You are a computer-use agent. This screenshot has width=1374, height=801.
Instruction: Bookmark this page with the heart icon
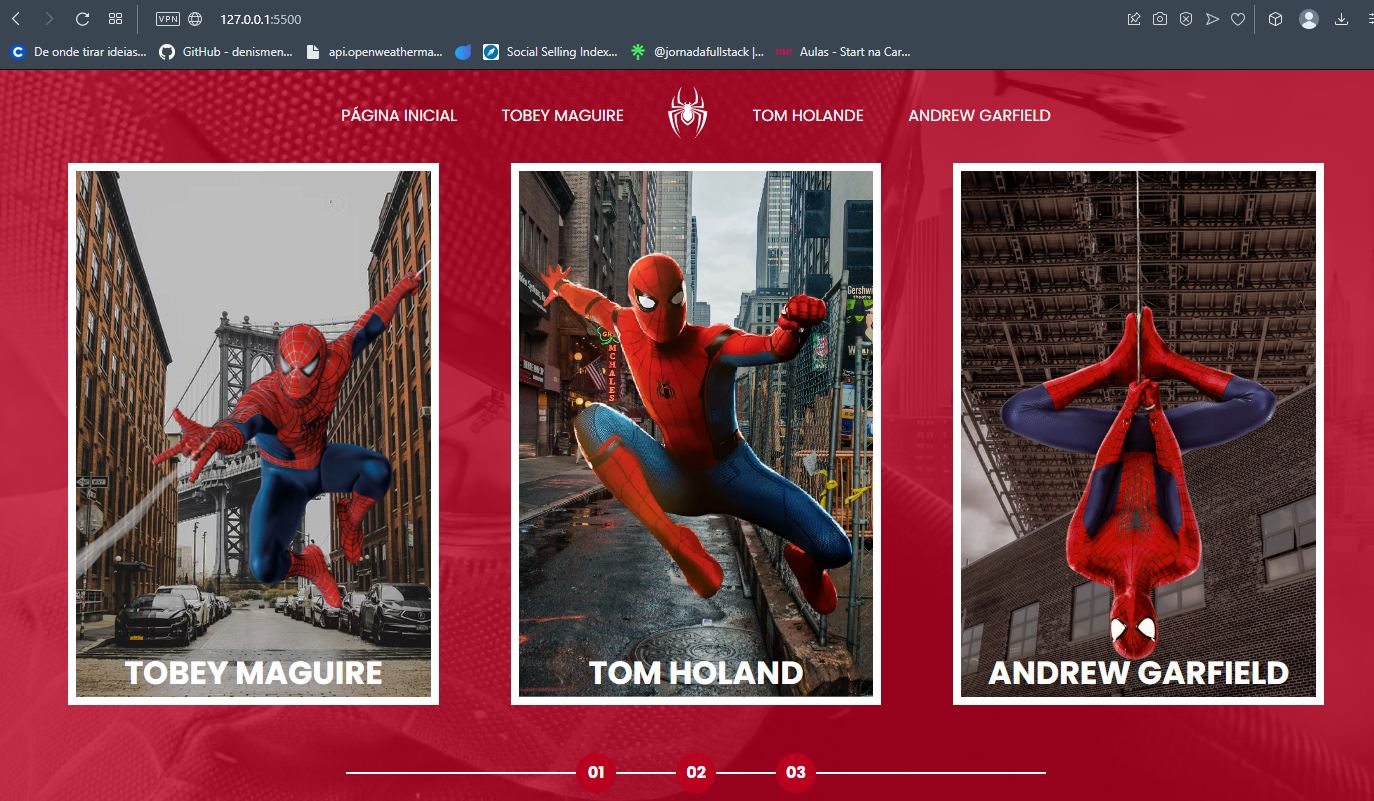click(x=1238, y=19)
